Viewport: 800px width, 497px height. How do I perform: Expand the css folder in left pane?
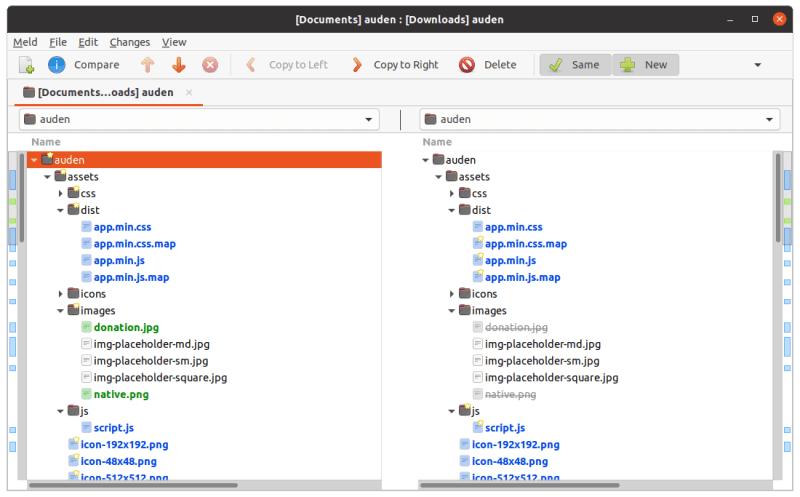pyautogui.click(x=61, y=193)
